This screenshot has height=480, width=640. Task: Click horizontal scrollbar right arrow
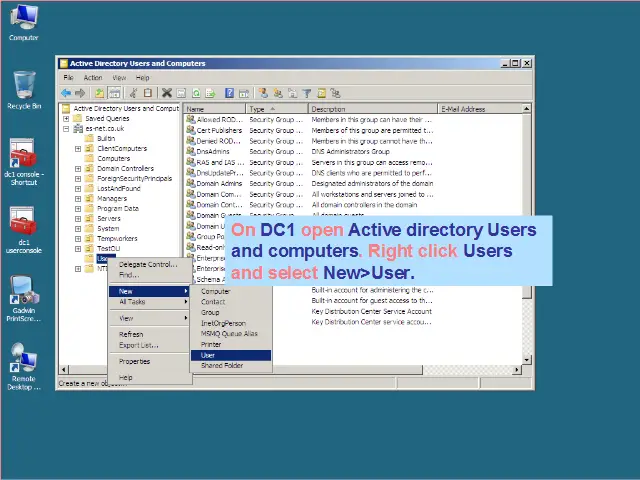click(x=517, y=370)
